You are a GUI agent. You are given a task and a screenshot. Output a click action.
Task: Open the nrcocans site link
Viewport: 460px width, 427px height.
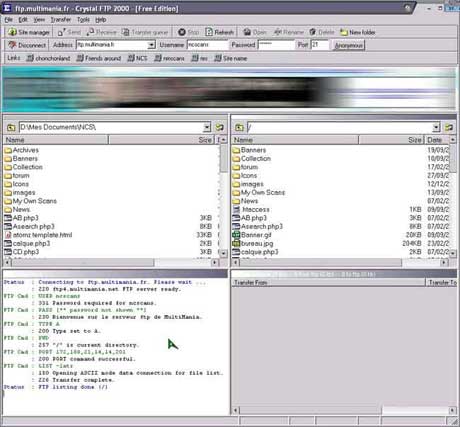coord(169,58)
